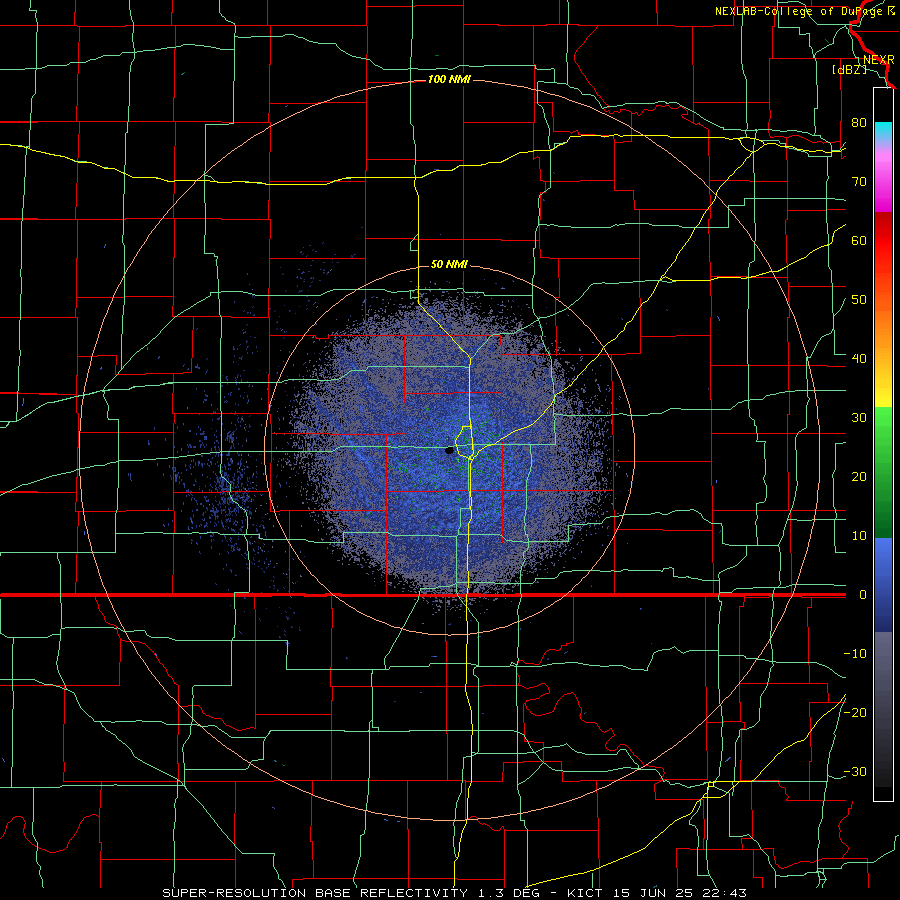Click the 60 dBZ scale value

pyautogui.click(x=859, y=241)
